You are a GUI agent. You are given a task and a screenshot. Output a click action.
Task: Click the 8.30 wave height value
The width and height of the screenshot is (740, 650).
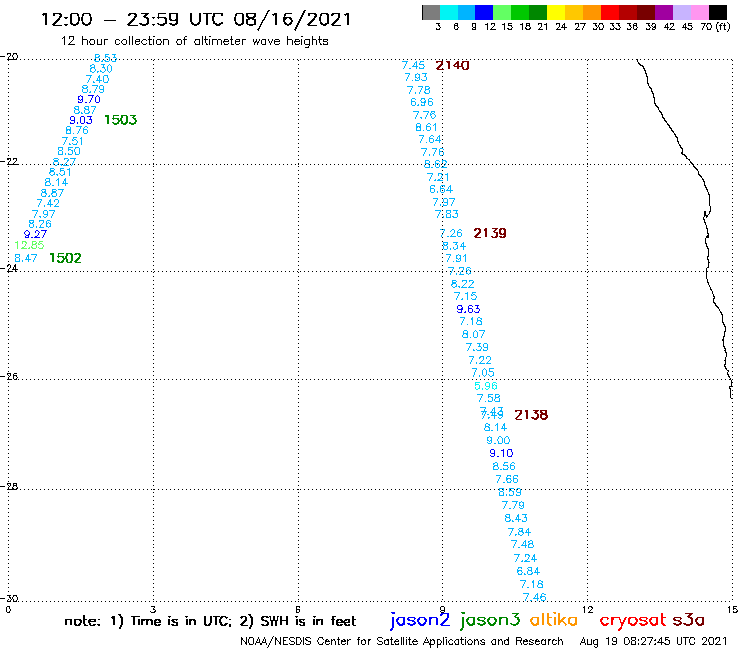pos(101,68)
